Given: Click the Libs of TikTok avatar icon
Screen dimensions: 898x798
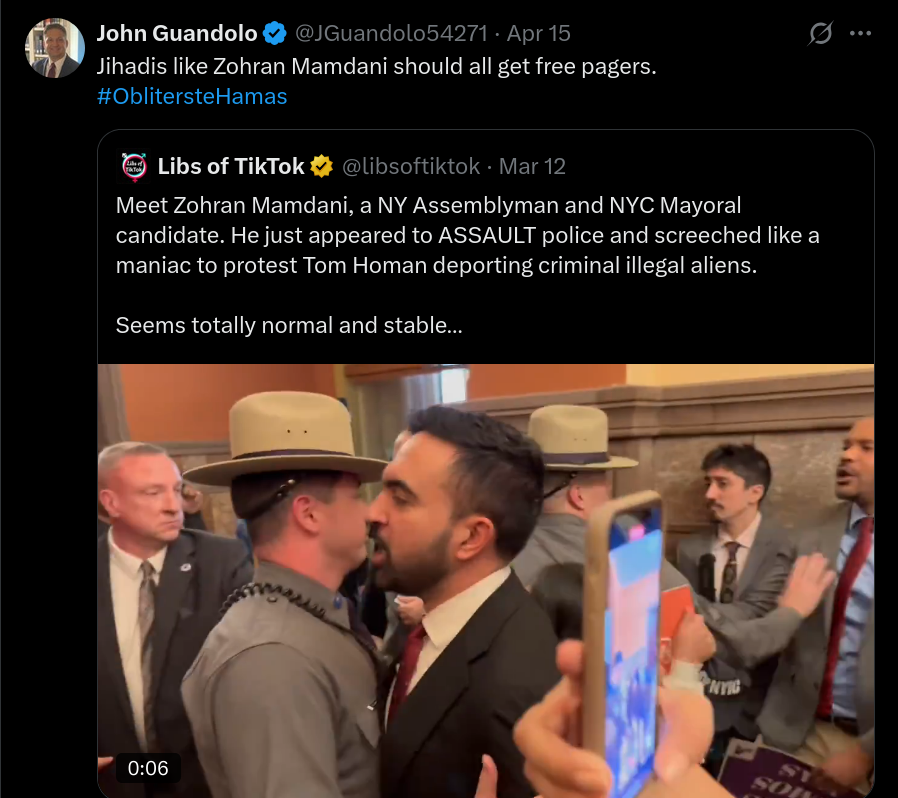Looking at the screenshot, I should point(135,167).
